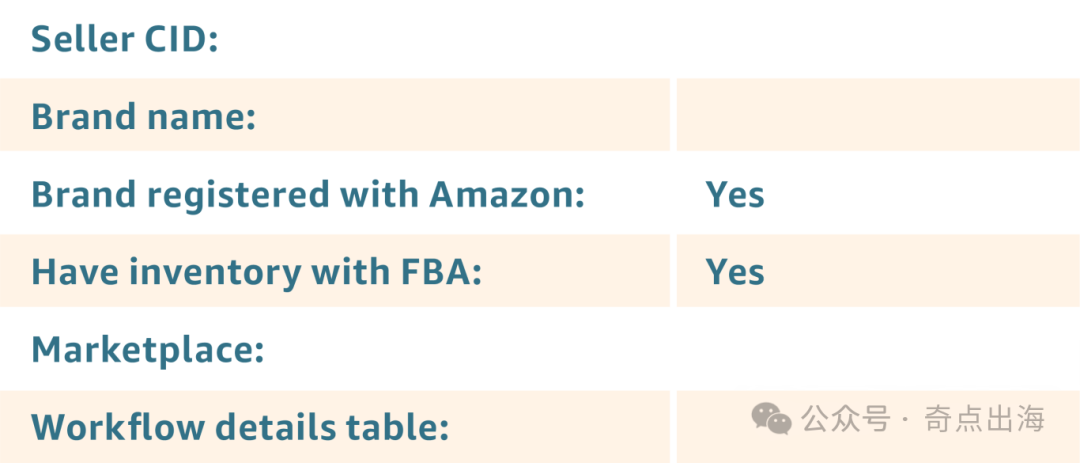Viewport: 1080px width, 463px height.
Task: Select the empty Marketplace value cell
Action: (x=878, y=349)
